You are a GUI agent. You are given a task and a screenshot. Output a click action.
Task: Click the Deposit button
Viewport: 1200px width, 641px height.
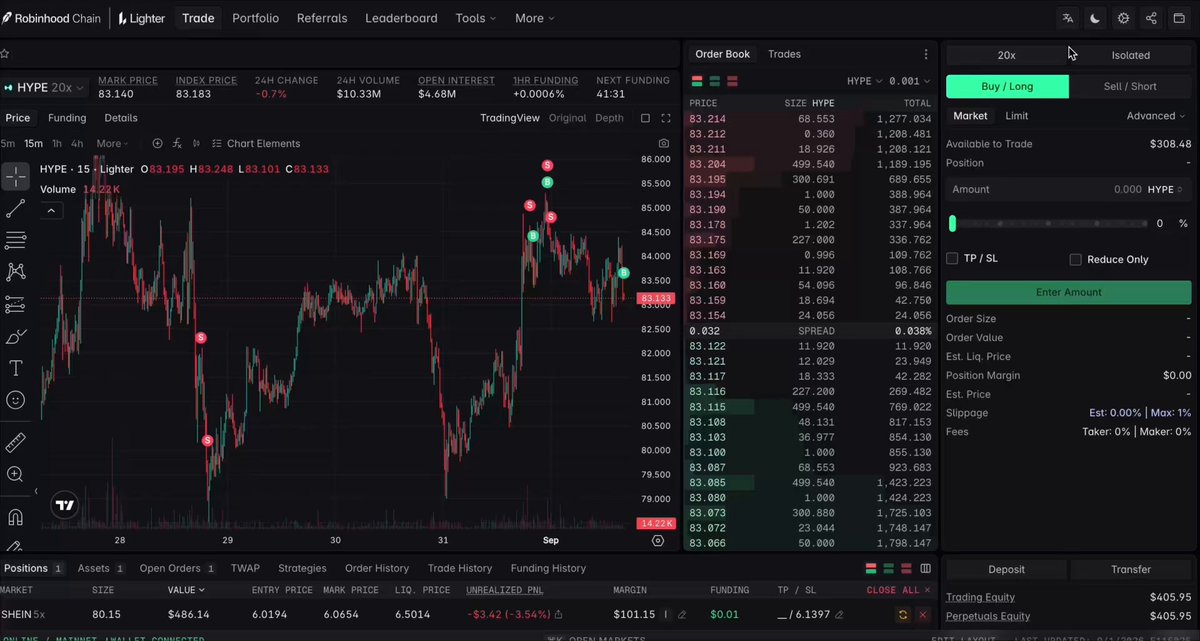[1006, 569]
